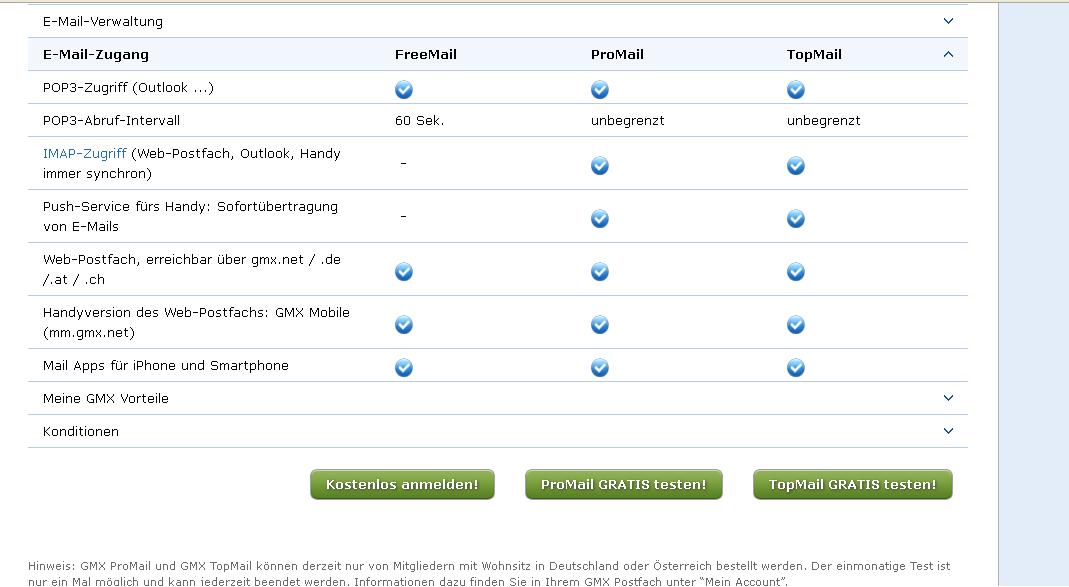
Task: Click TopMail 'unbegrenzt' interval value
Action: pos(824,121)
